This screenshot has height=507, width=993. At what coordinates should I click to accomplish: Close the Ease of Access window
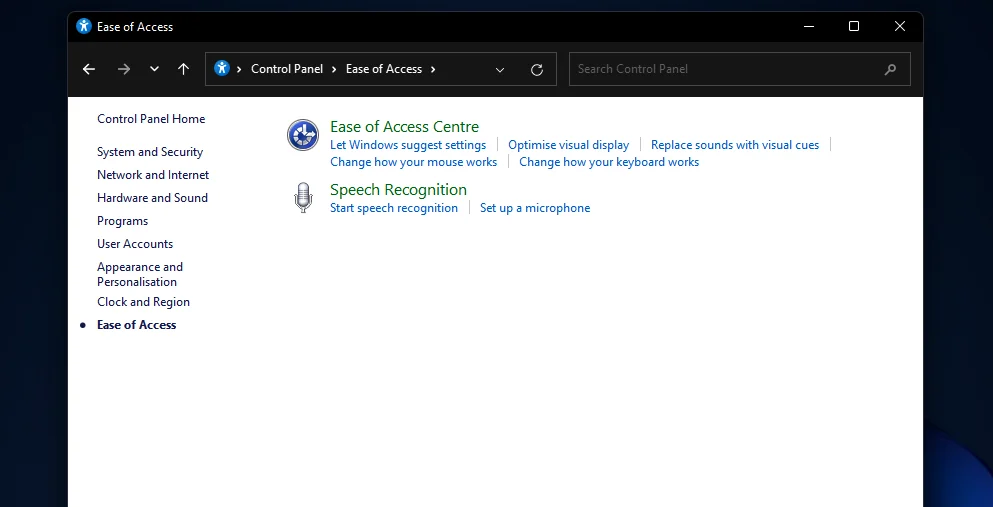click(x=900, y=26)
